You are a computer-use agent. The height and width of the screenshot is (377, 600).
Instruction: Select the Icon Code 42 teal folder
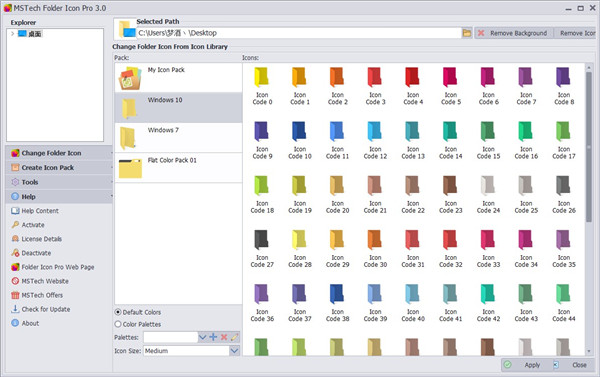click(488, 303)
